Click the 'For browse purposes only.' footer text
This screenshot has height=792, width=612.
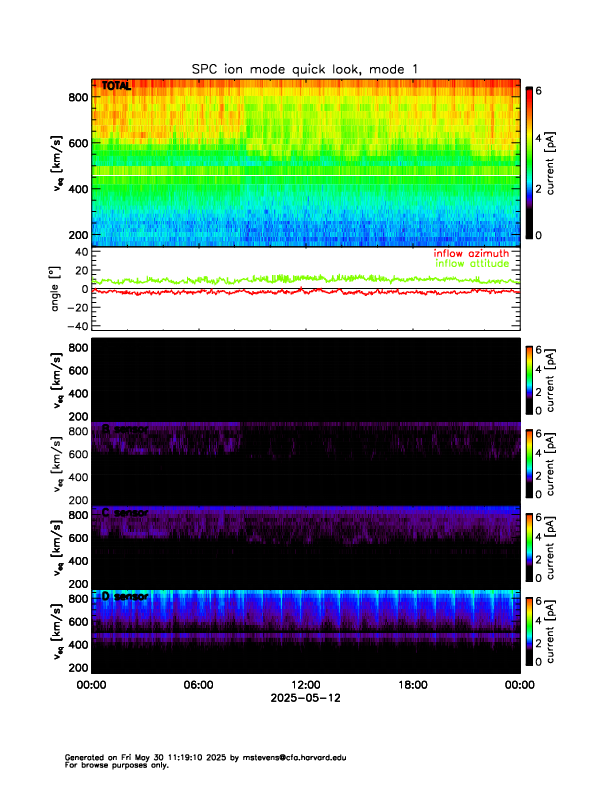(116, 765)
